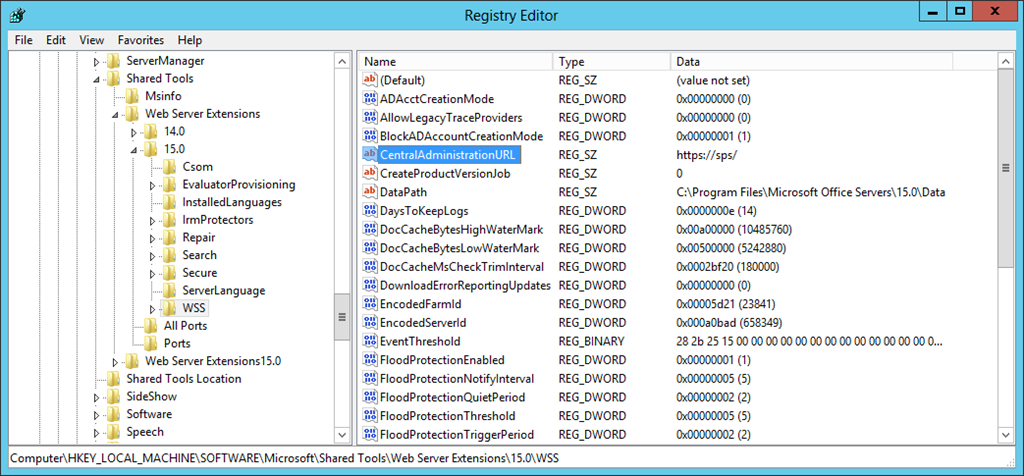Image resolution: width=1024 pixels, height=476 pixels.
Task: Expand the ServerManager key
Action: pyautogui.click(x=97, y=61)
